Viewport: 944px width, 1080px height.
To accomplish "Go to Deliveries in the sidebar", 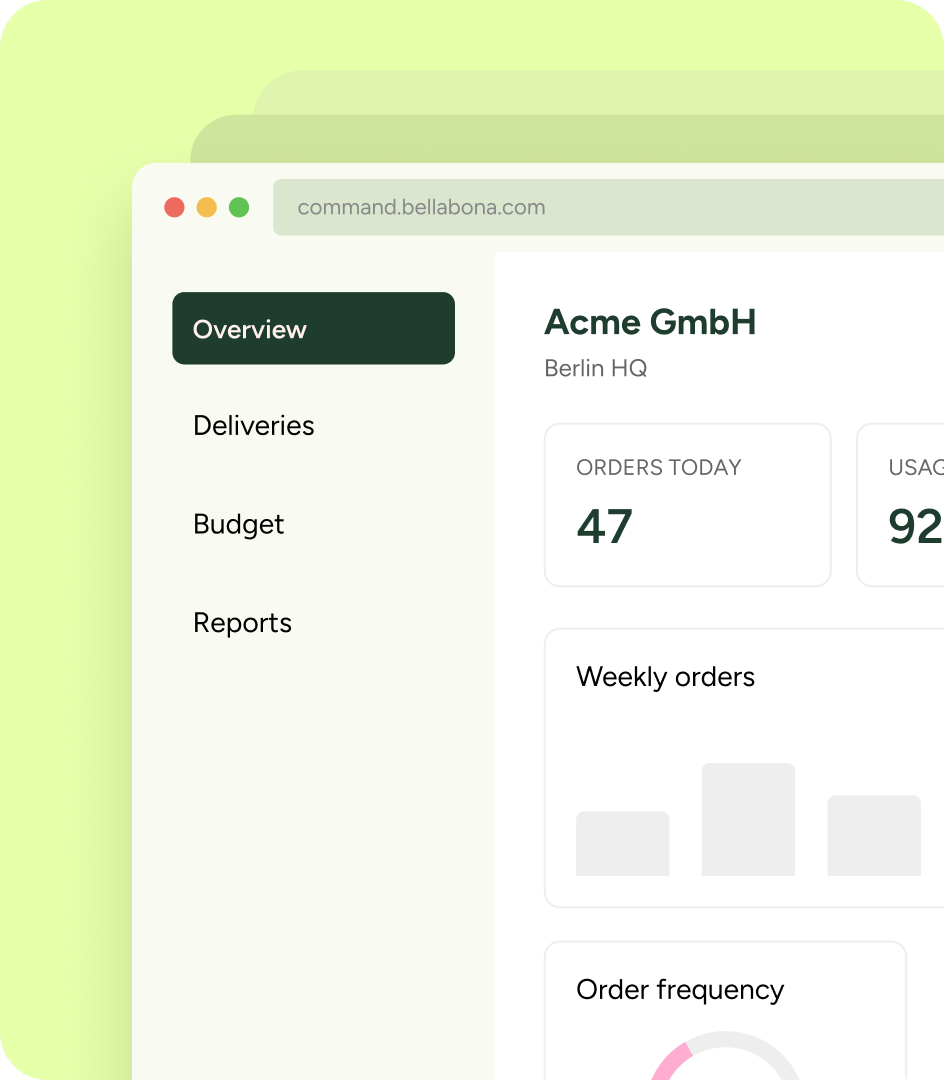I will [x=253, y=426].
